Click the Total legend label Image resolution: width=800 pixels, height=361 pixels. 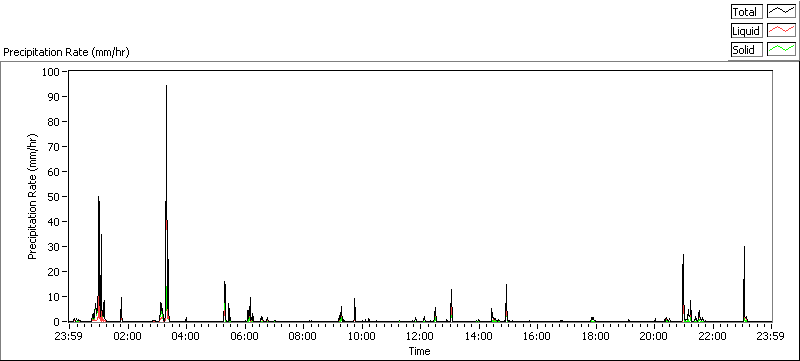(x=746, y=11)
